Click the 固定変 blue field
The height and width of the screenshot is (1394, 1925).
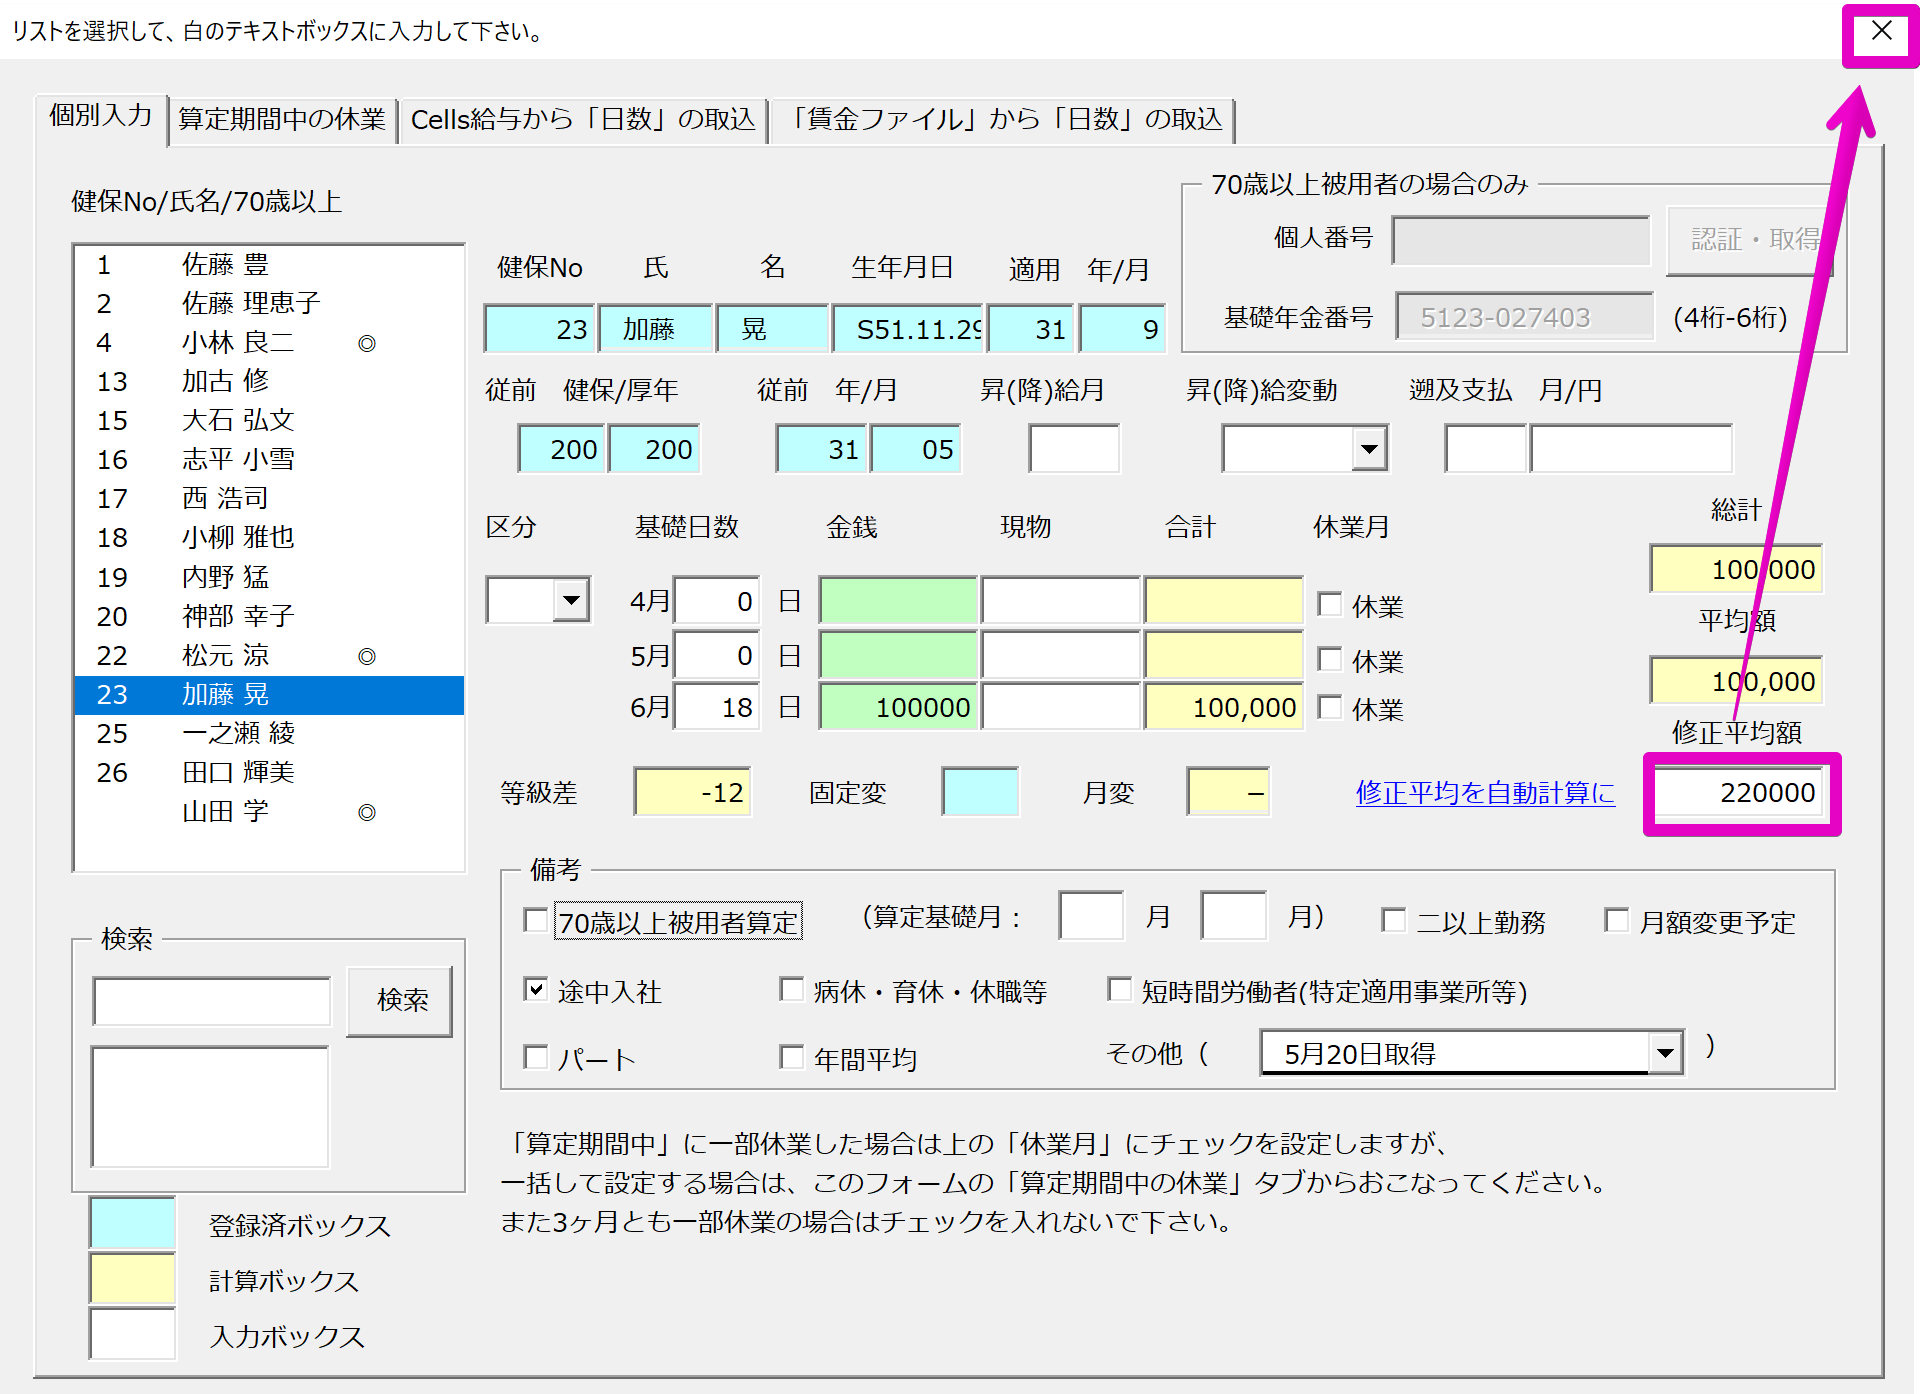pos(980,793)
